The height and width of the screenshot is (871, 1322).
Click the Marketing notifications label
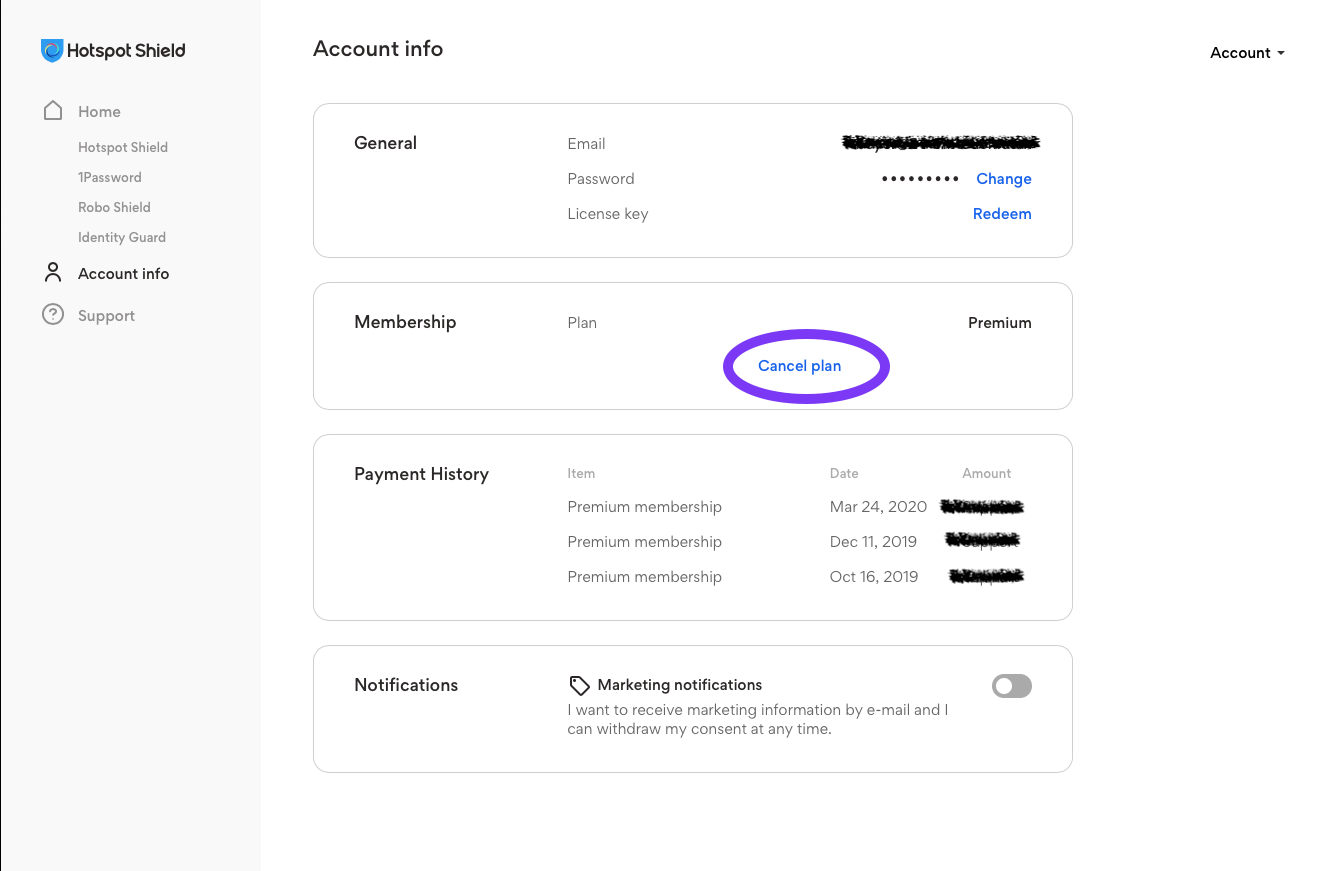[x=680, y=685]
